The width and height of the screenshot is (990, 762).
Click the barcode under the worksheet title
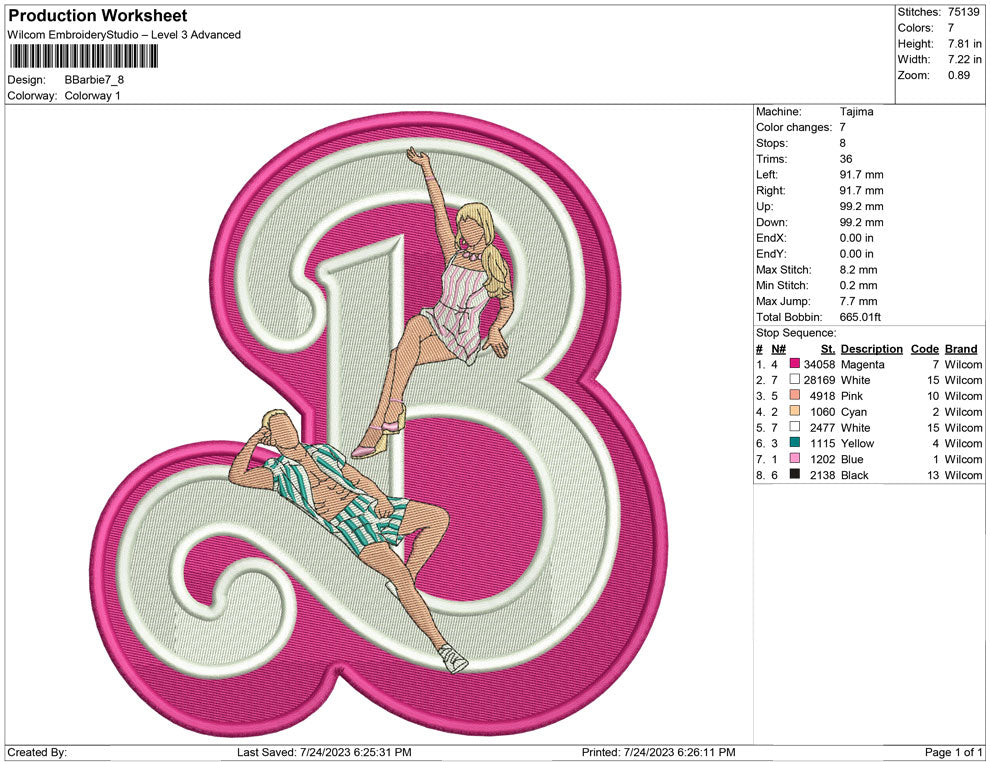pos(81,56)
